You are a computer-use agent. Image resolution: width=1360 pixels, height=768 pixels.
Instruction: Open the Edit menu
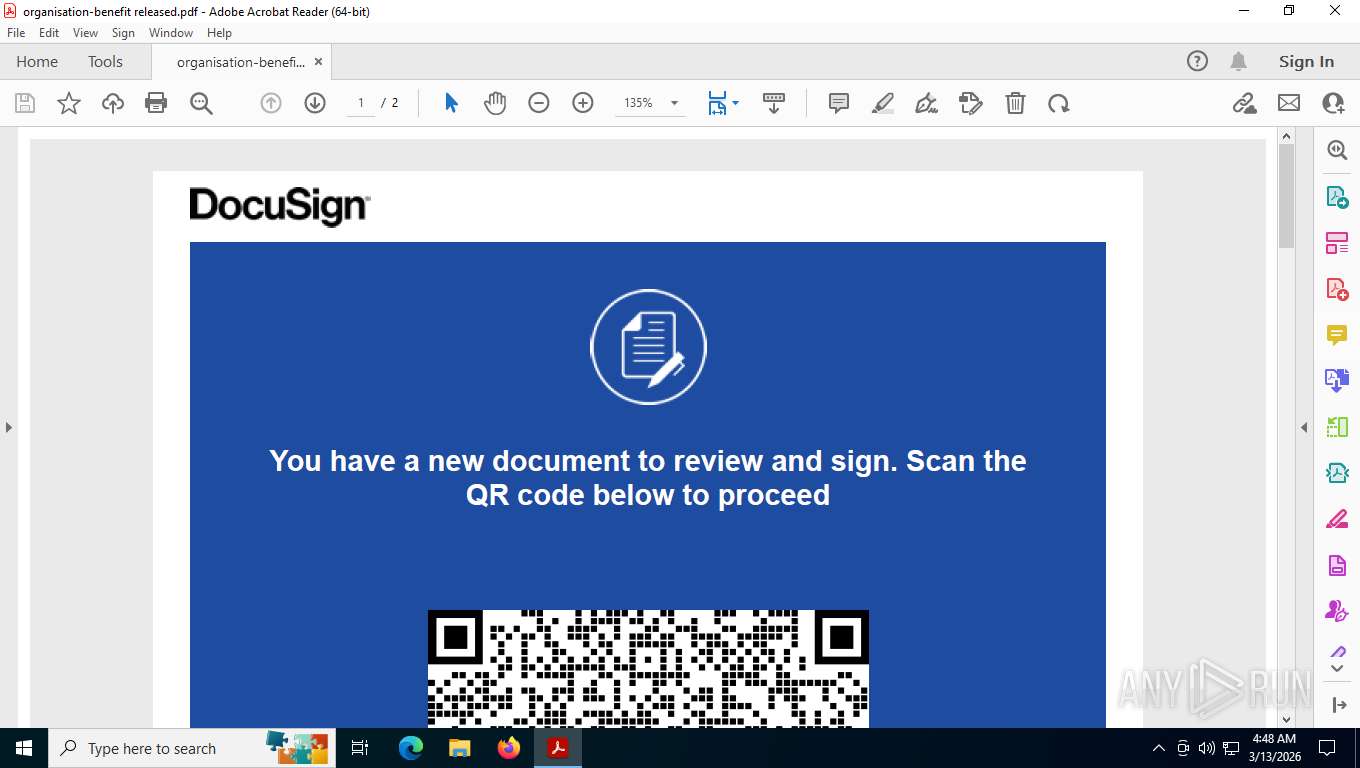49,33
